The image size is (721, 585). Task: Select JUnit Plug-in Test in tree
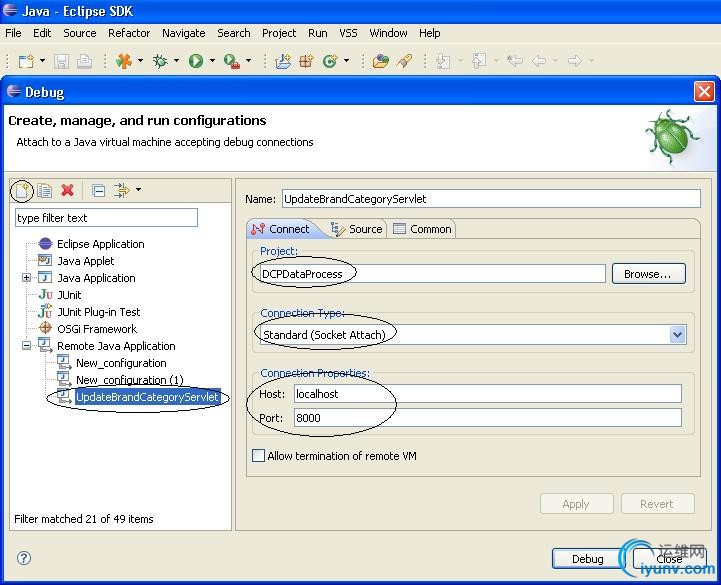pyautogui.click(x=98, y=312)
